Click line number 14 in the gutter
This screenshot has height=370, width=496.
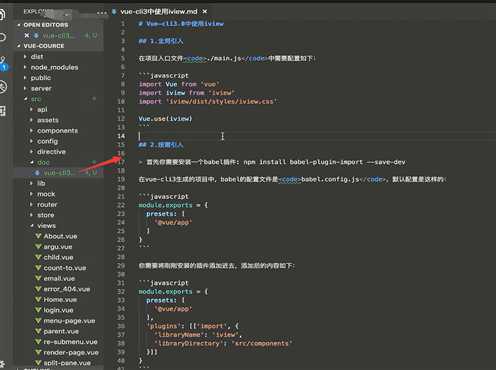click(121, 136)
